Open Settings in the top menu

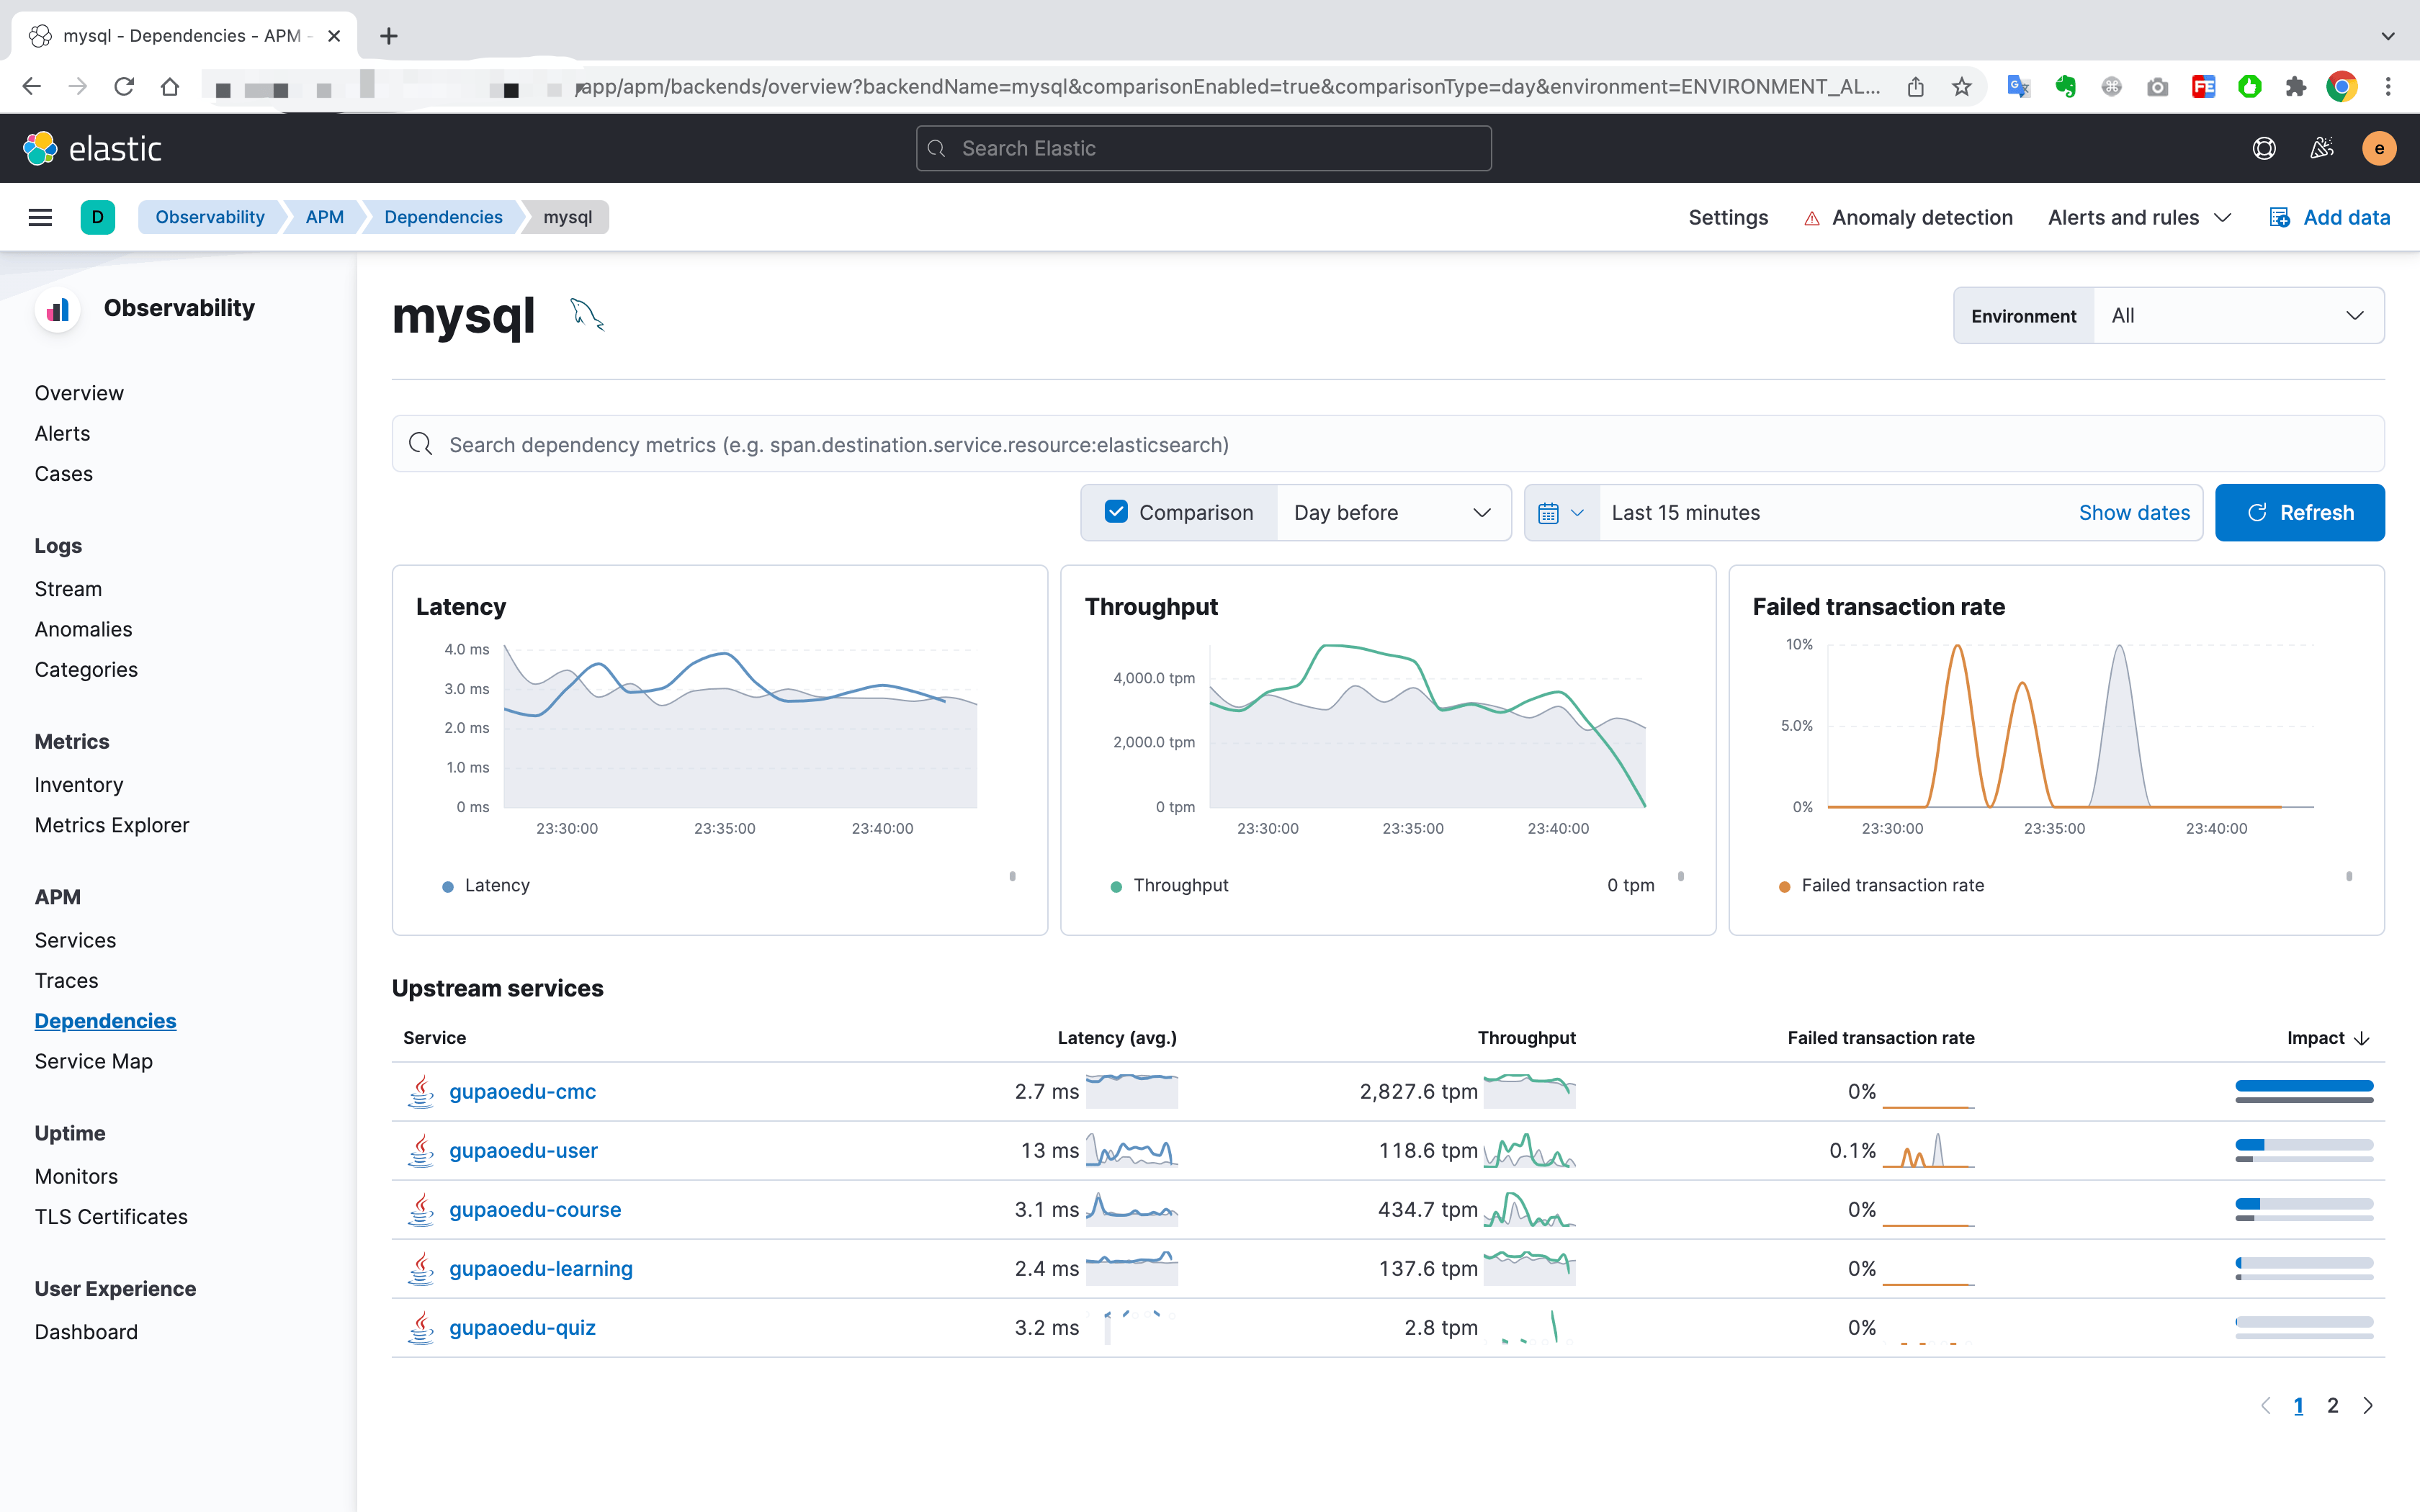[1728, 217]
